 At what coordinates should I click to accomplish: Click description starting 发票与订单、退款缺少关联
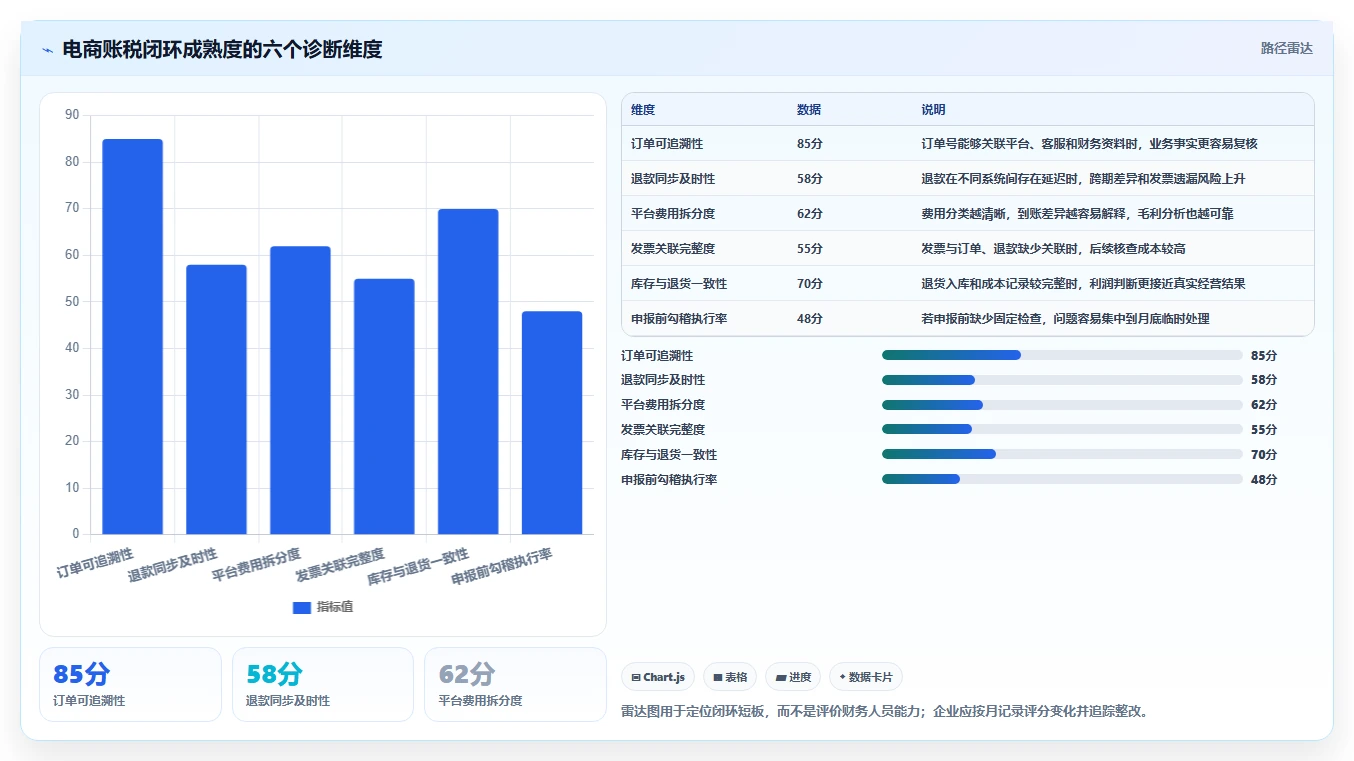point(1053,249)
